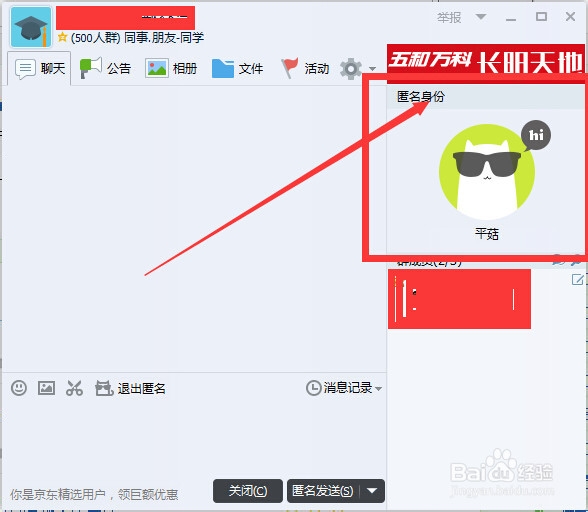This screenshot has width=588, height=512.
Task: Click the group settings gear icon
Action: click(x=351, y=69)
